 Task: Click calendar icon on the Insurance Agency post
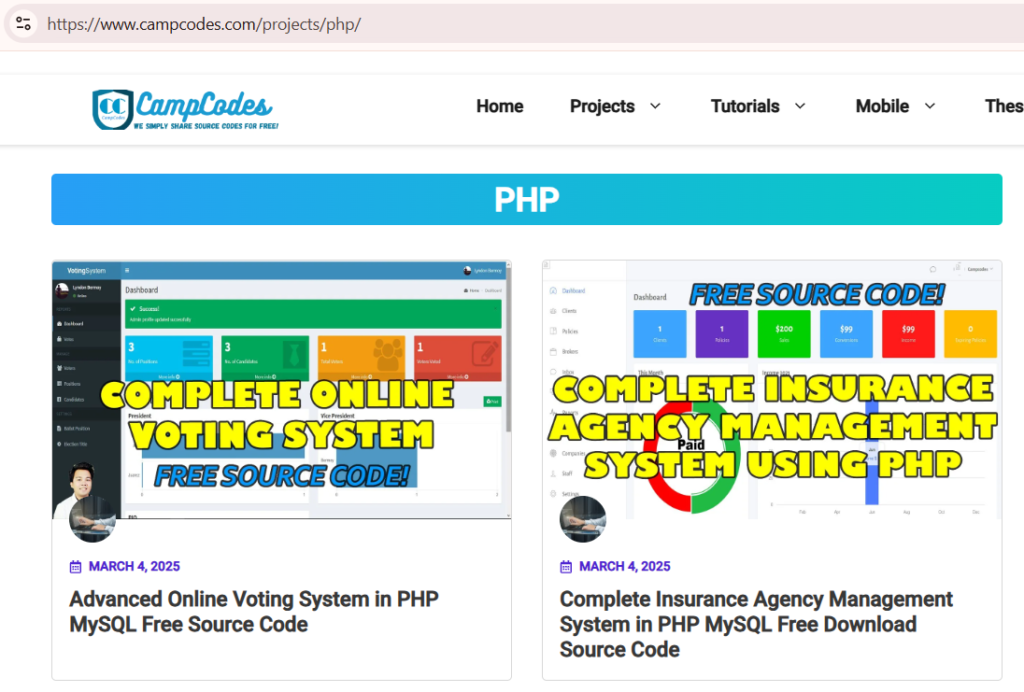566,567
